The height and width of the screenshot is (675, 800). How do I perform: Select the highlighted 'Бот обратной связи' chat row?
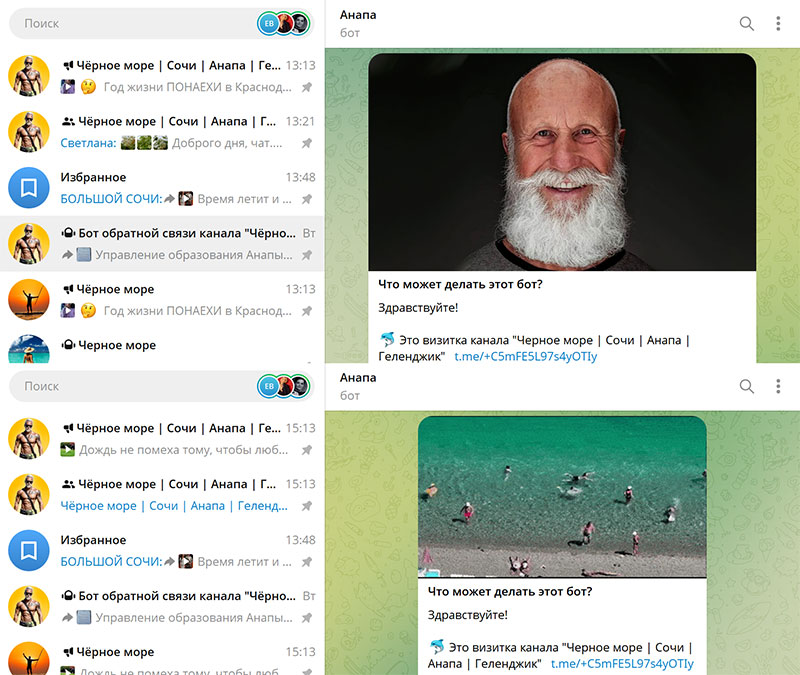[162, 244]
